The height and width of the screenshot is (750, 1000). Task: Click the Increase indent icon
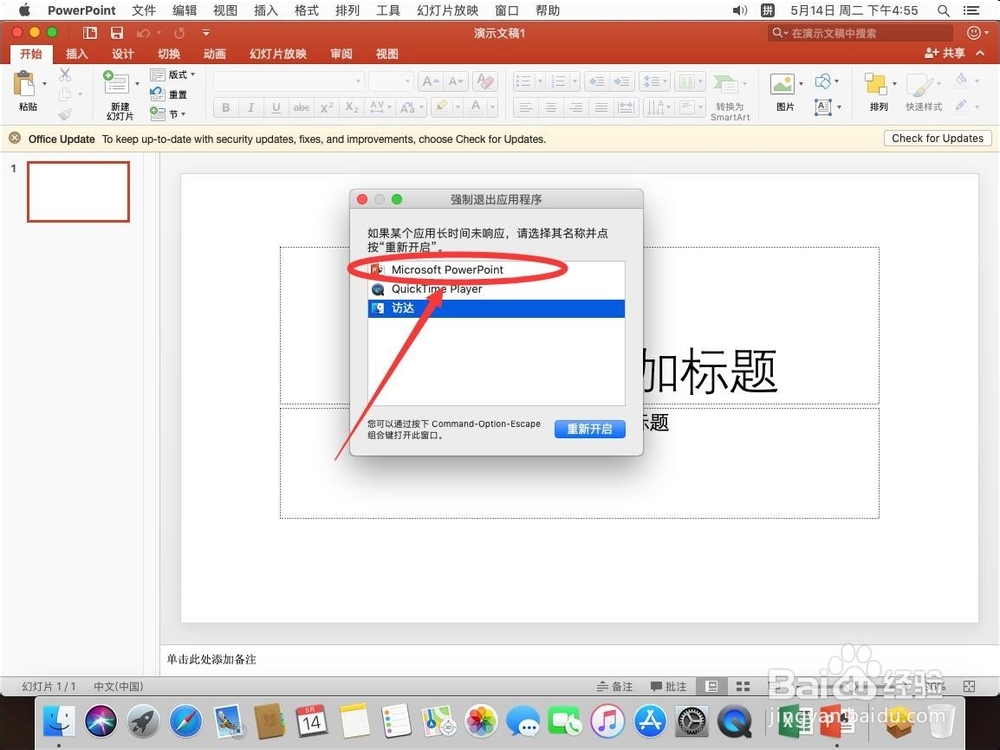tap(622, 81)
